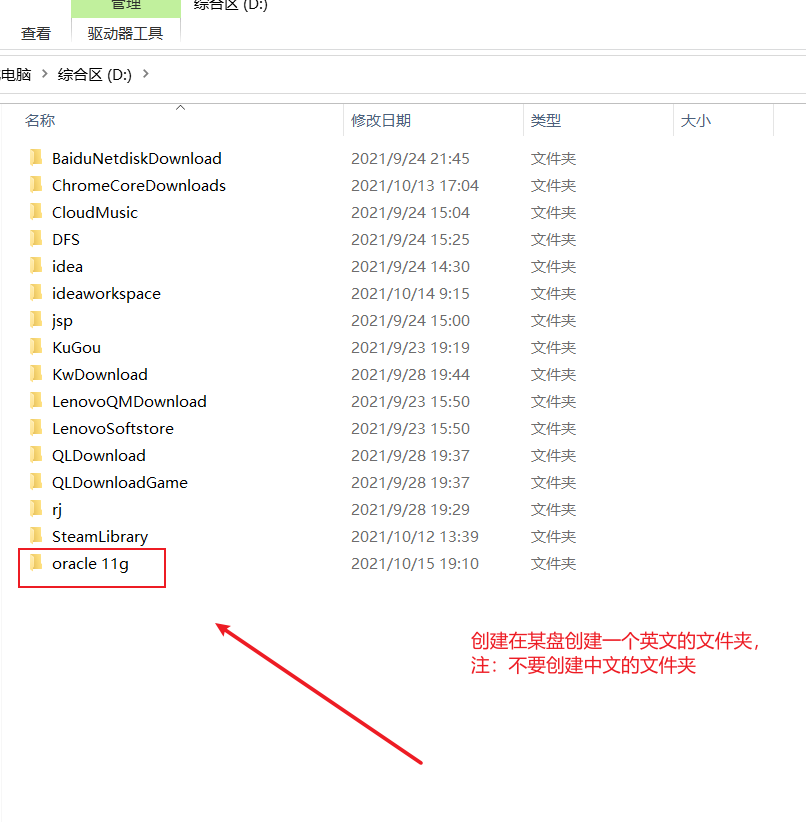Open the BaiduNetdiskDownload folder icon
Image resolution: width=806 pixels, height=822 pixels.
(37, 158)
